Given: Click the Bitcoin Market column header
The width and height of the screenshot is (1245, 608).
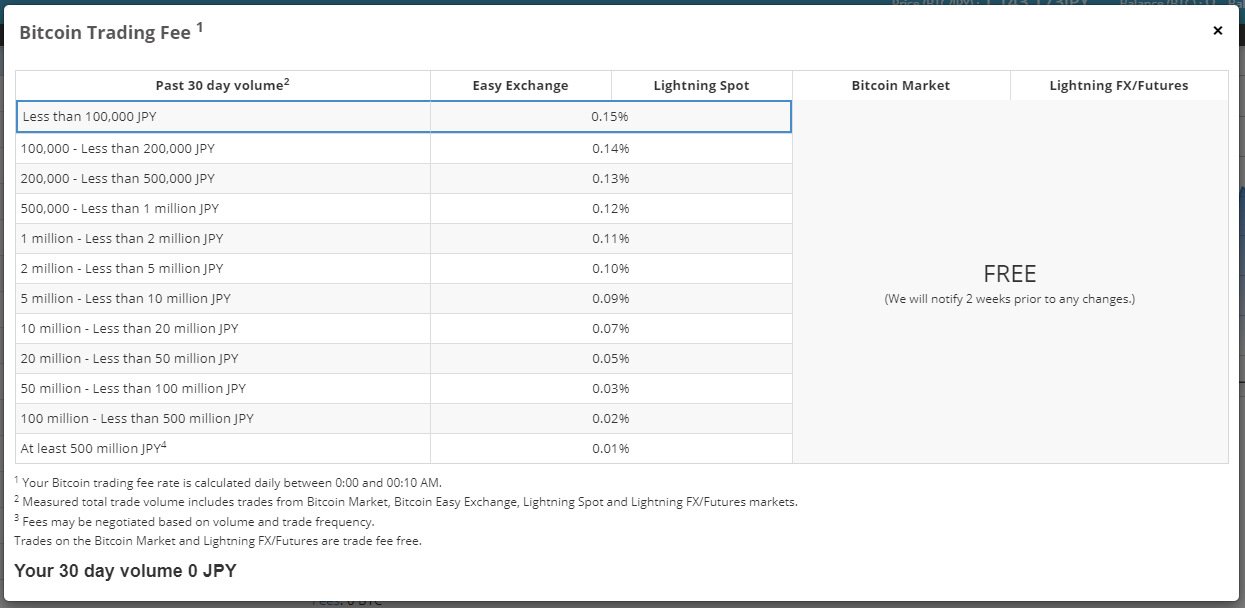Looking at the screenshot, I should tap(900, 86).
